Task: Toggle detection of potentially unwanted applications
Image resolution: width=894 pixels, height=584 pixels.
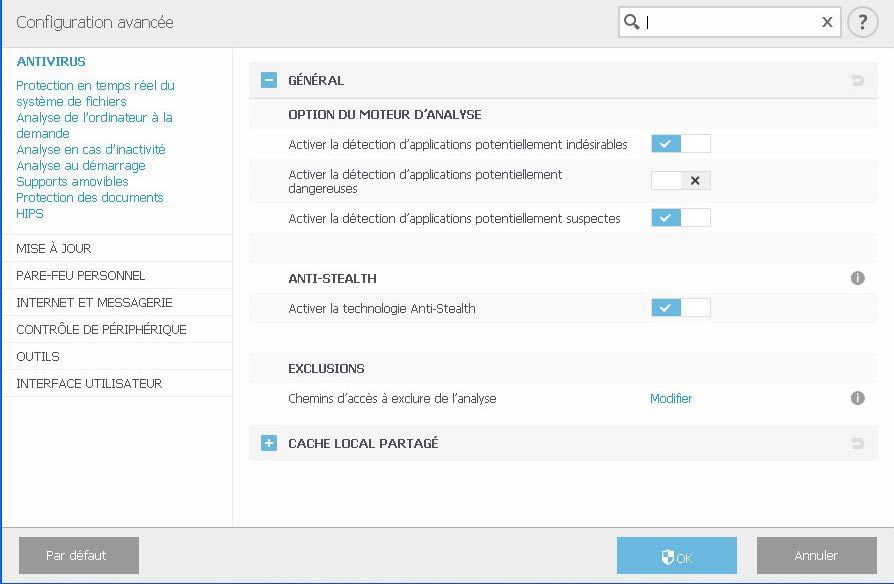Action: [680, 144]
